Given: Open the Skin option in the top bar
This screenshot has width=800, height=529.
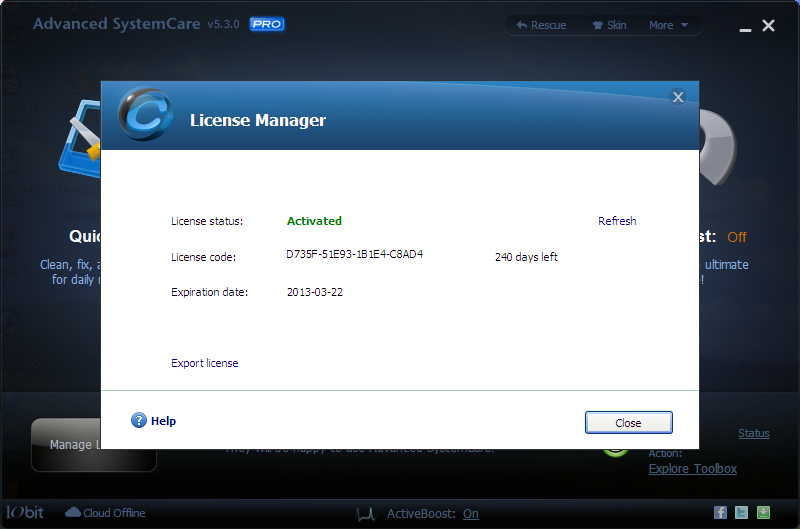Looking at the screenshot, I should click(609, 25).
